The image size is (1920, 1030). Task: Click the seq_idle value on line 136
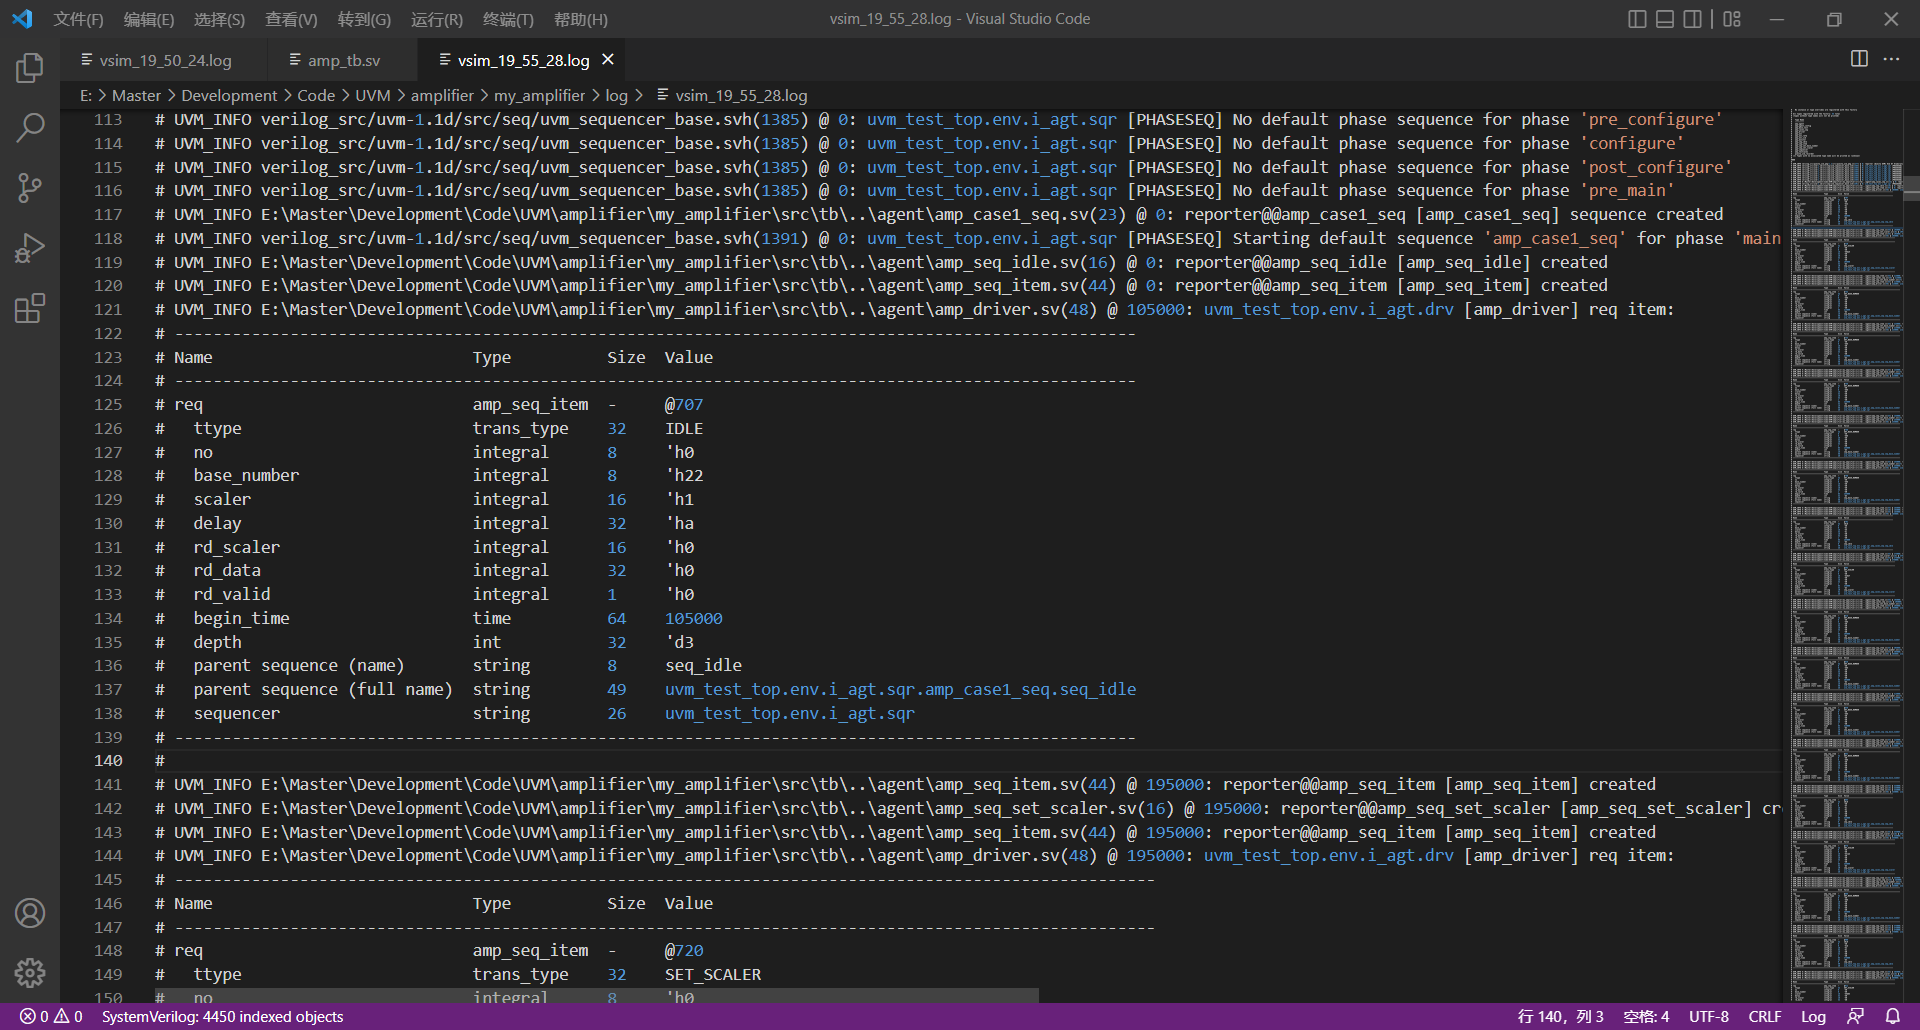[x=703, y=665]
